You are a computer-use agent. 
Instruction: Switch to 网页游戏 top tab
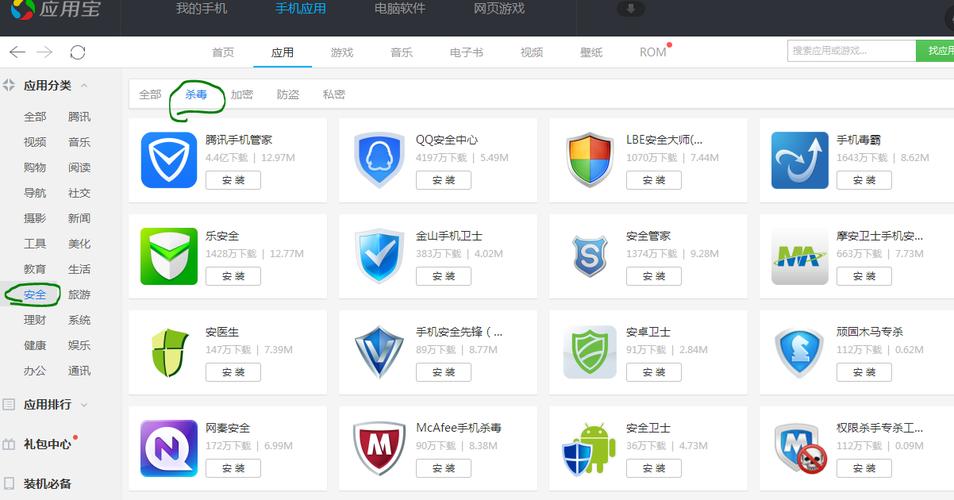(499, 9)
